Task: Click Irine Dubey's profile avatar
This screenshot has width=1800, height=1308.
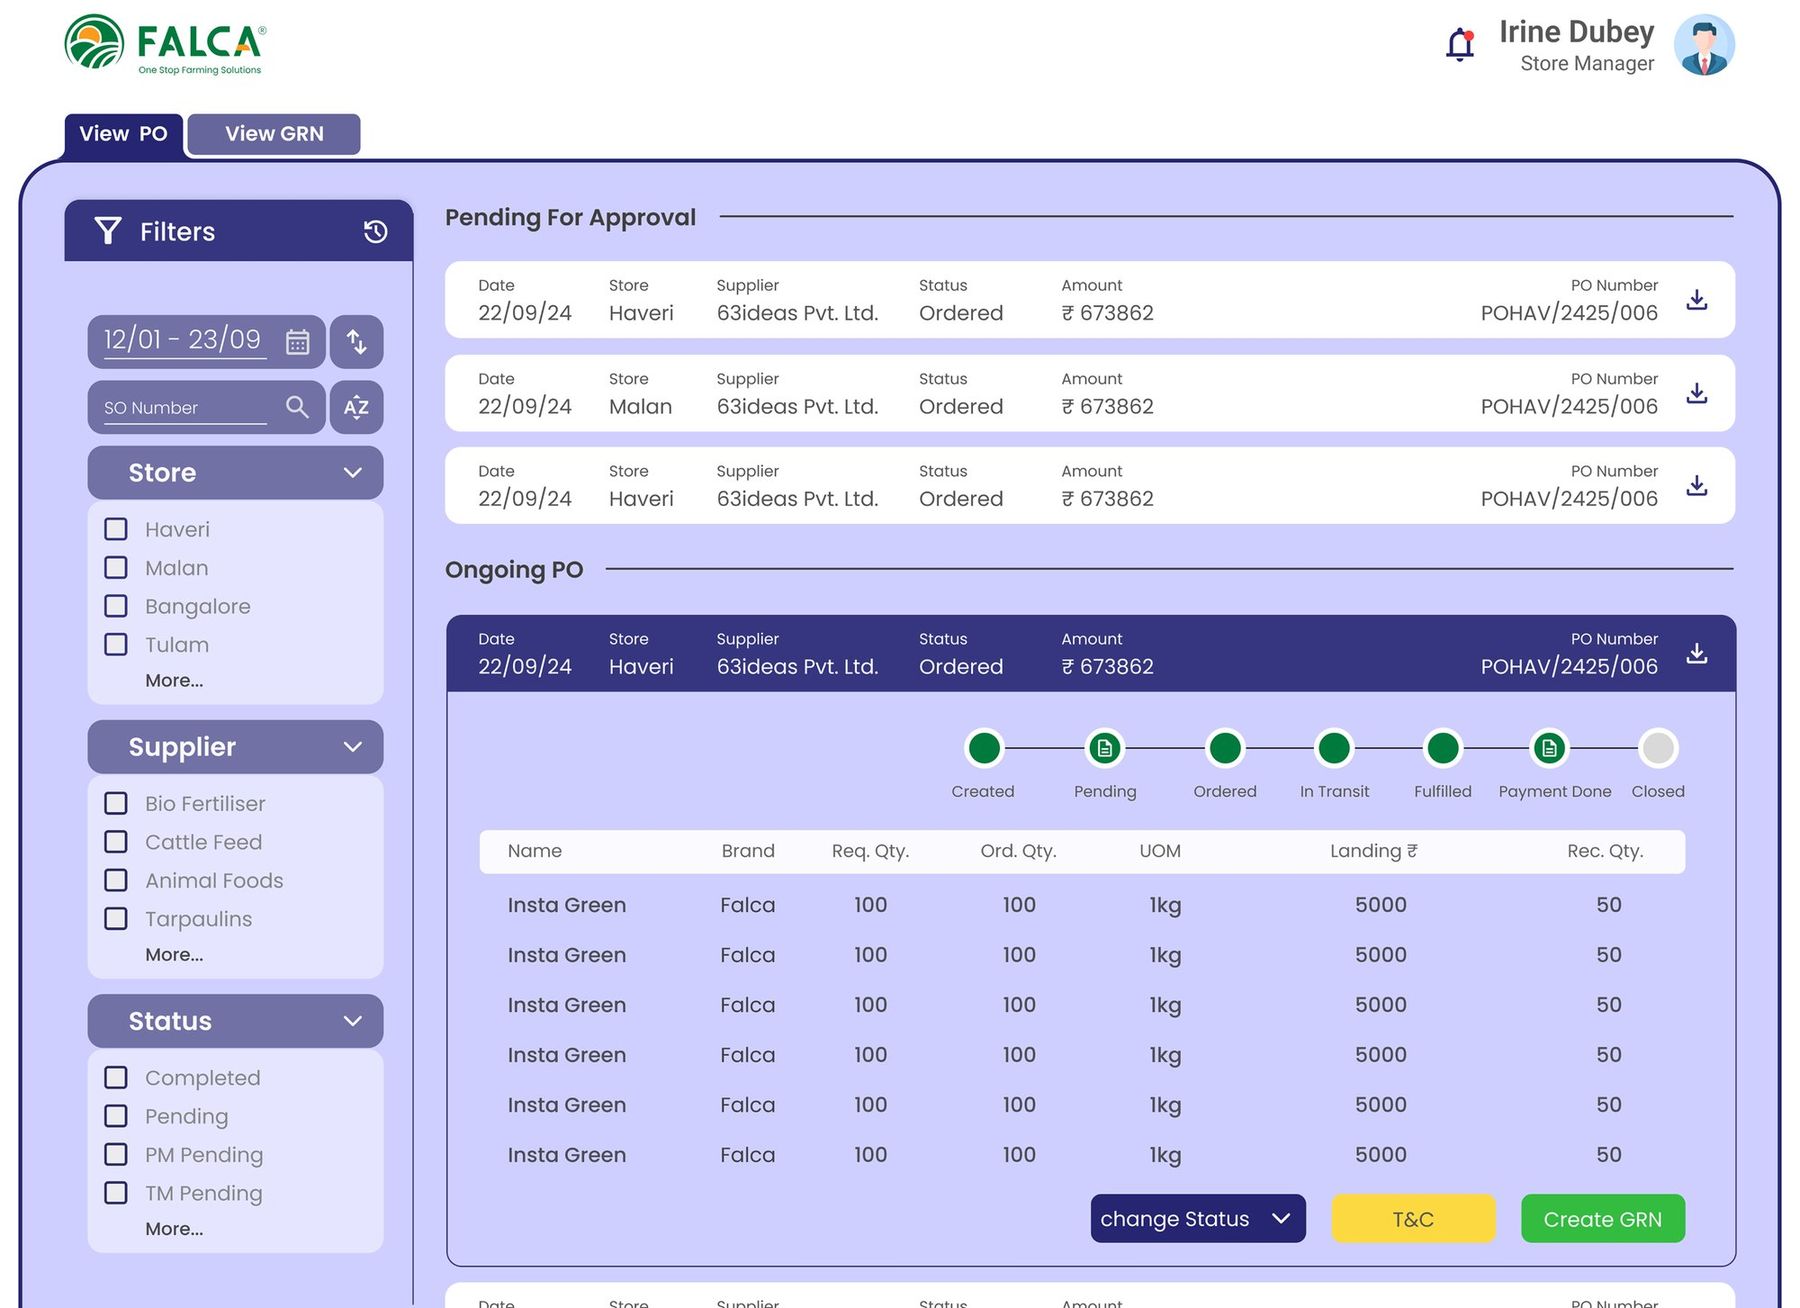Action: coord(1704,45)
